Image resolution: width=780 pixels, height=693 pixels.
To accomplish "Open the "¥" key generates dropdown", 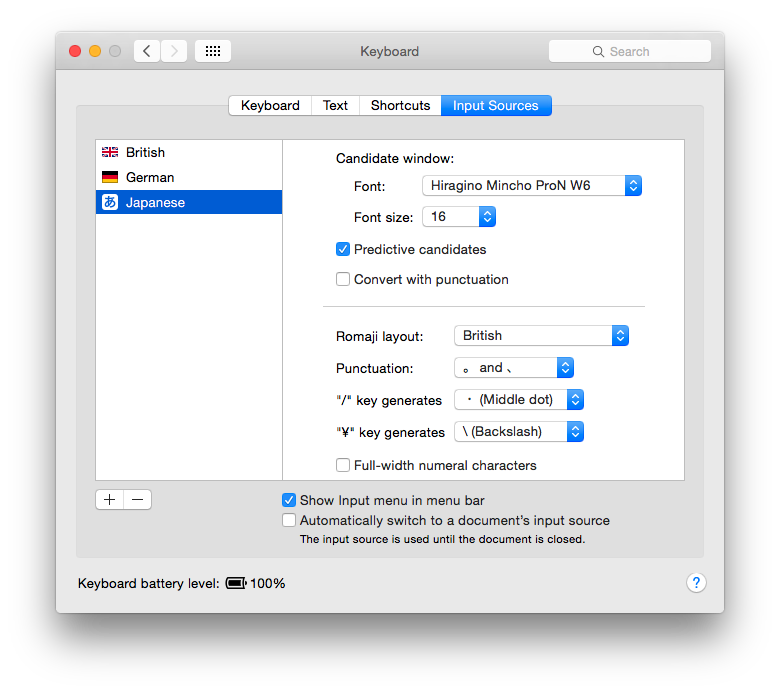I will pyautogui.click(x=519, y=431).
